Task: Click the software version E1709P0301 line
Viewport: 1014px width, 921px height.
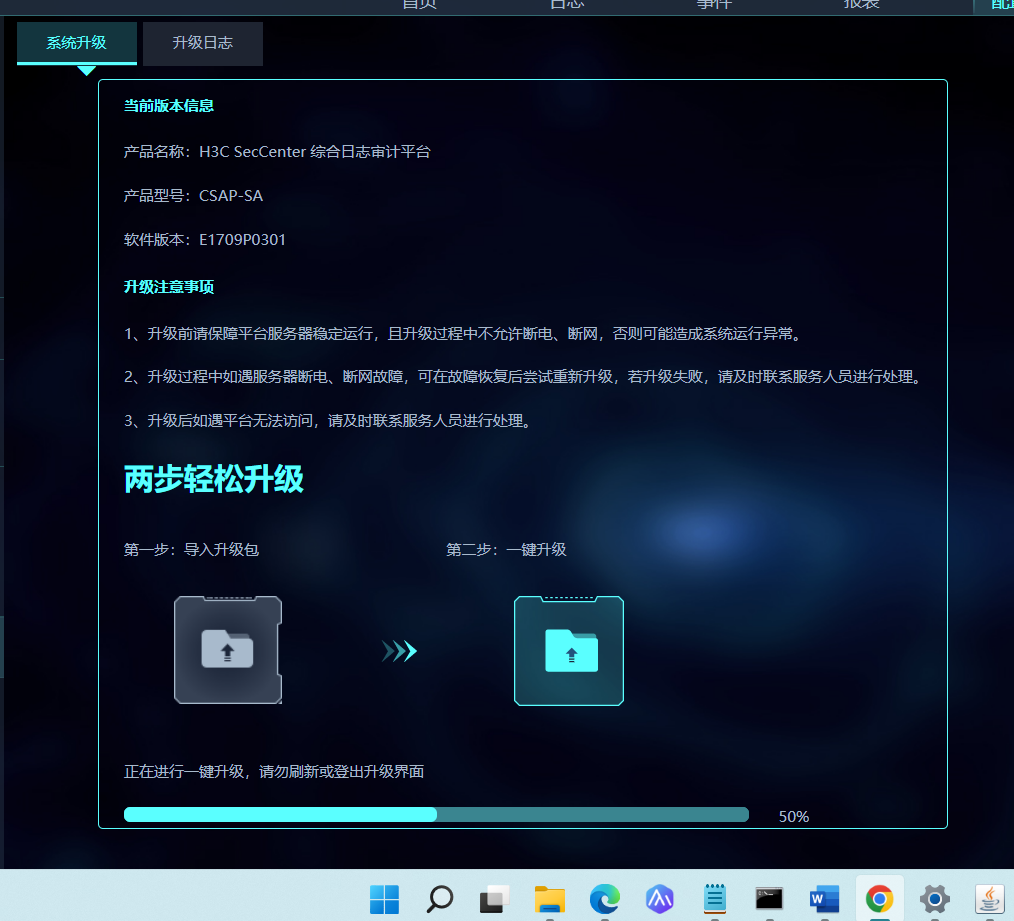Action: (205, 240)
